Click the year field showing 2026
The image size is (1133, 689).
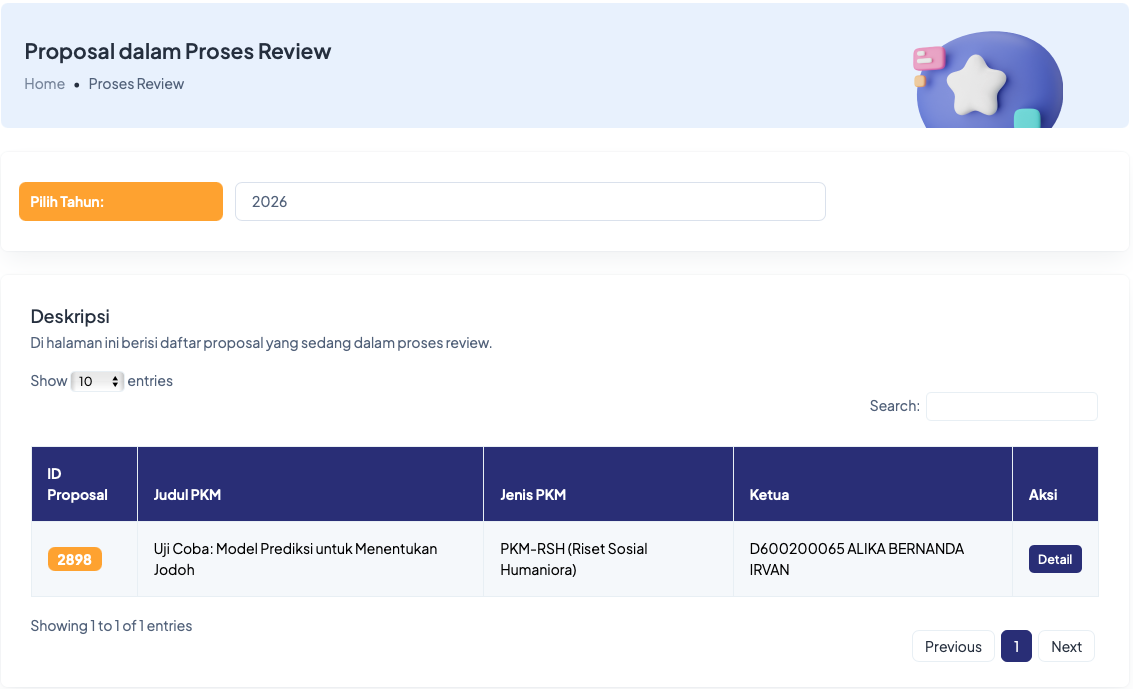click(530, 202)
